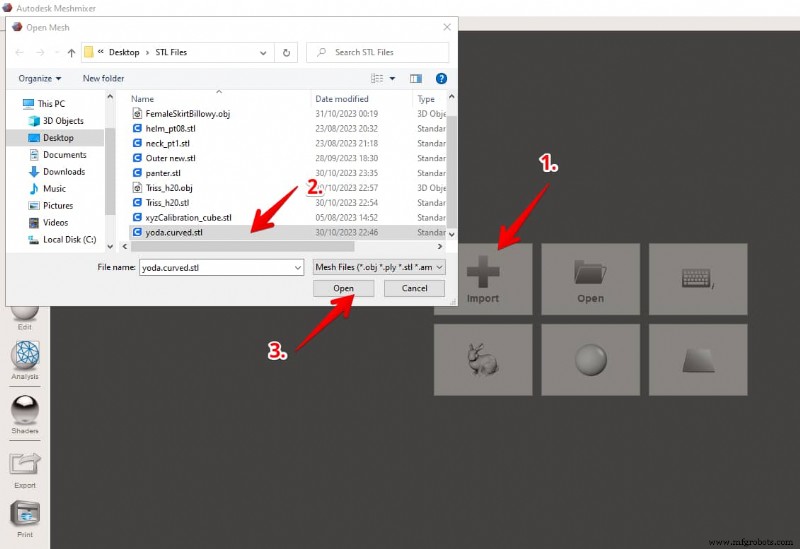The width and height of the screenshot is (800, 549).
Task: Open the Edit tool in sidebar
Action: [24, 318]
